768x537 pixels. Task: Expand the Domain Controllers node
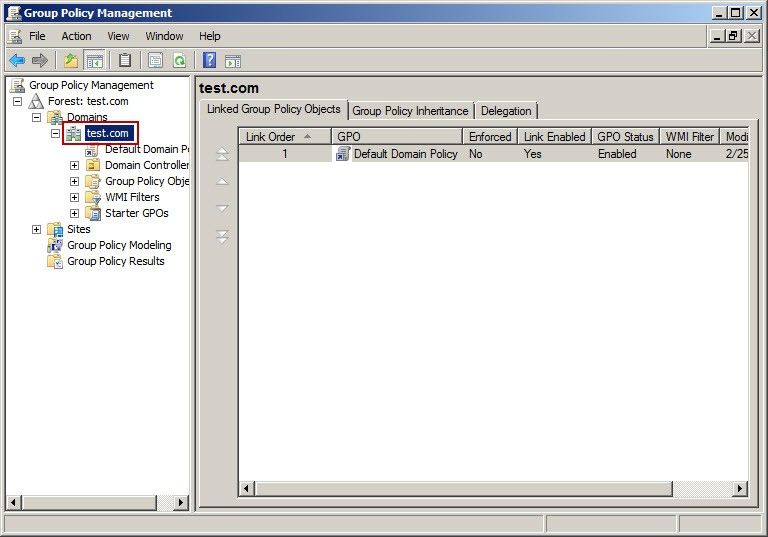(74, 166)
